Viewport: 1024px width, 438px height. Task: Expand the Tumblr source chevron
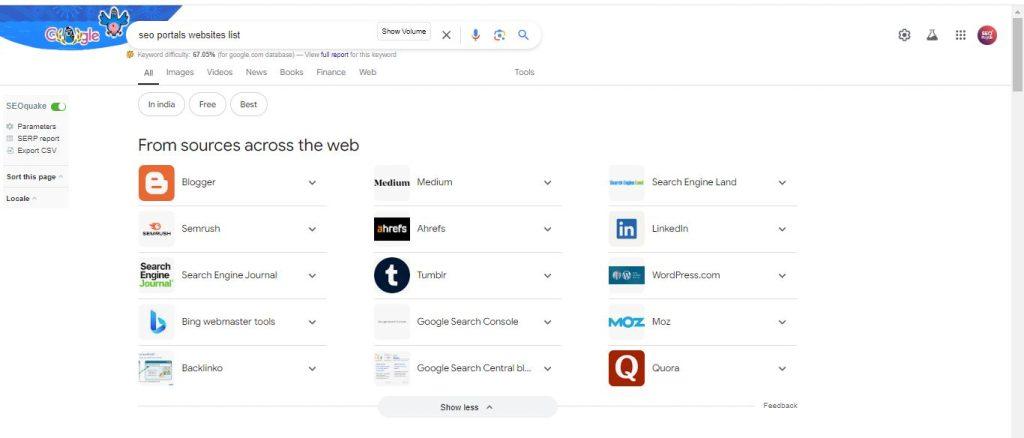547,275
